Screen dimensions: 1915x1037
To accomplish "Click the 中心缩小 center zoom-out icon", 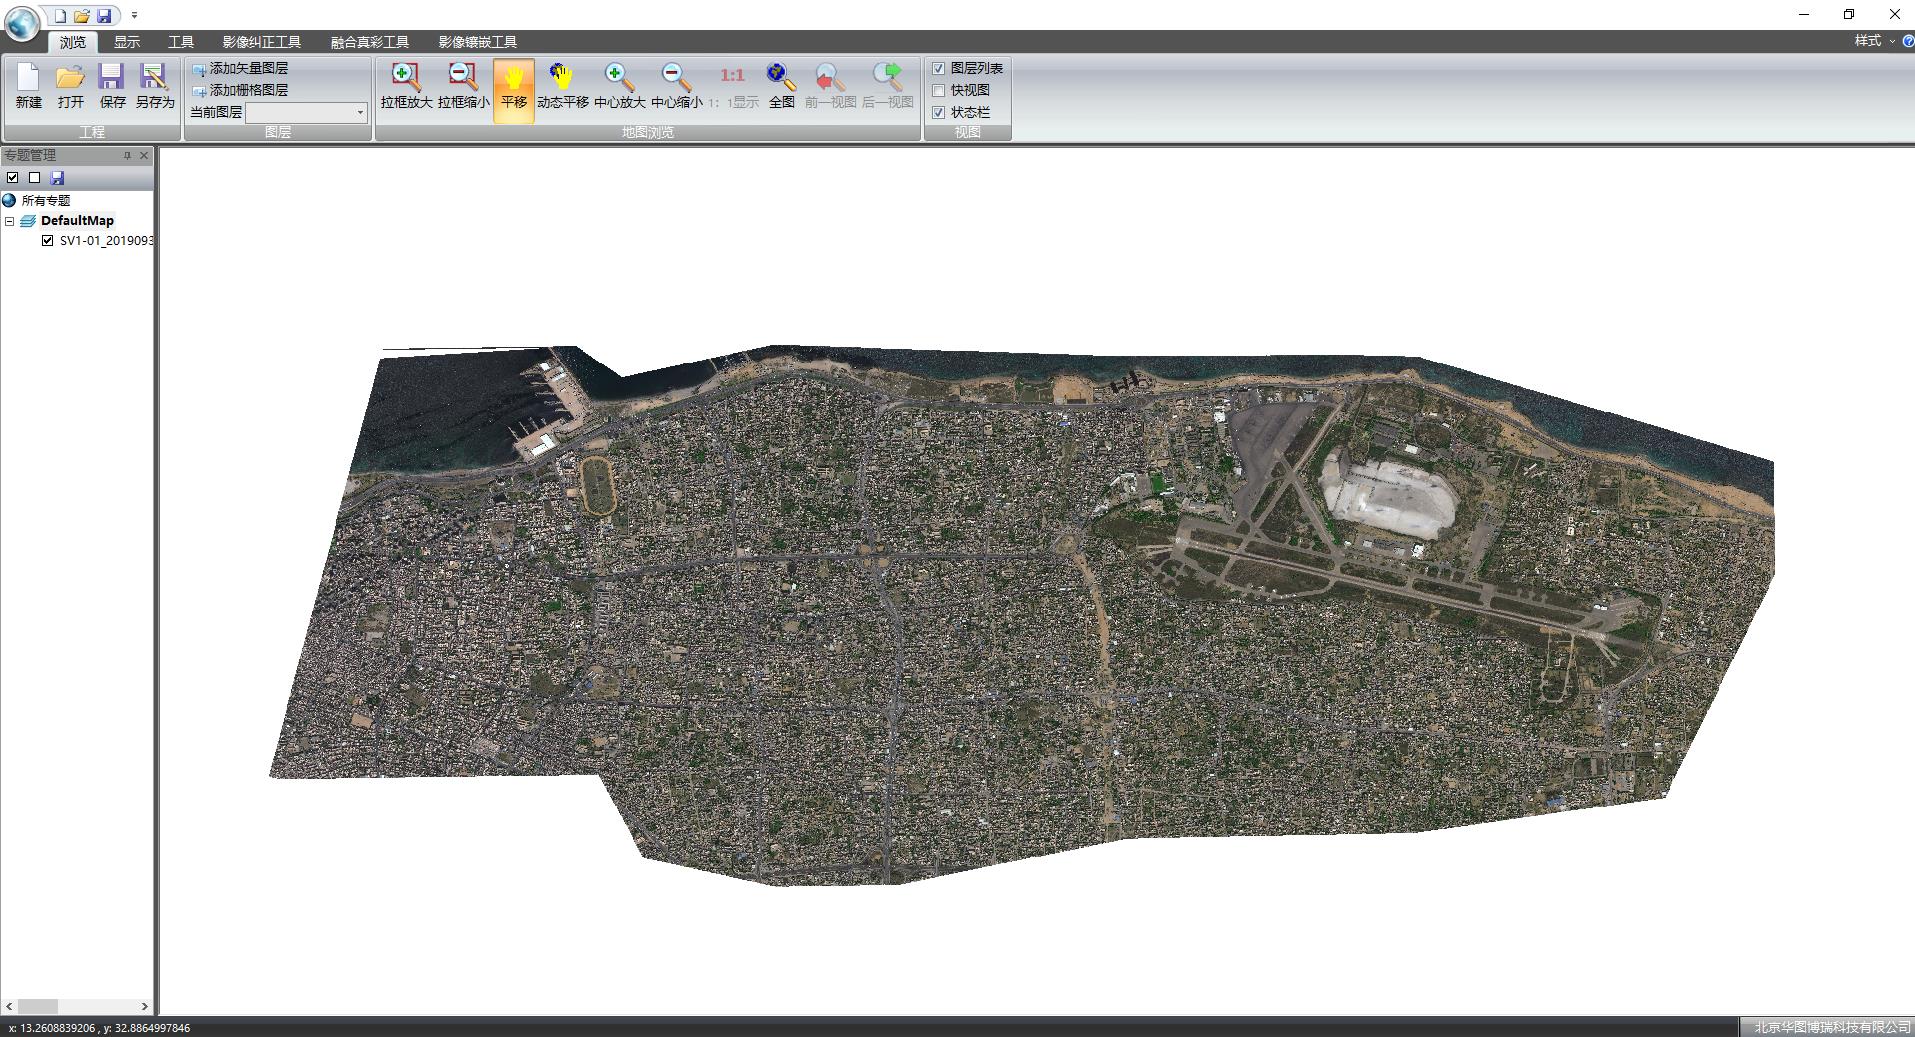I will 676,87.
